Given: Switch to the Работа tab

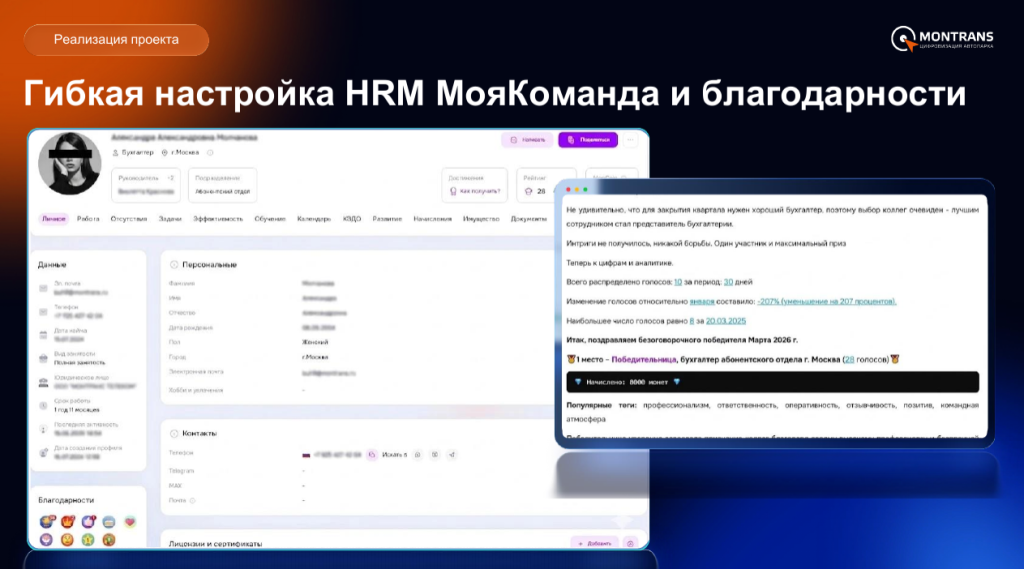Looking at the screenshot, I should coord(88,219).
